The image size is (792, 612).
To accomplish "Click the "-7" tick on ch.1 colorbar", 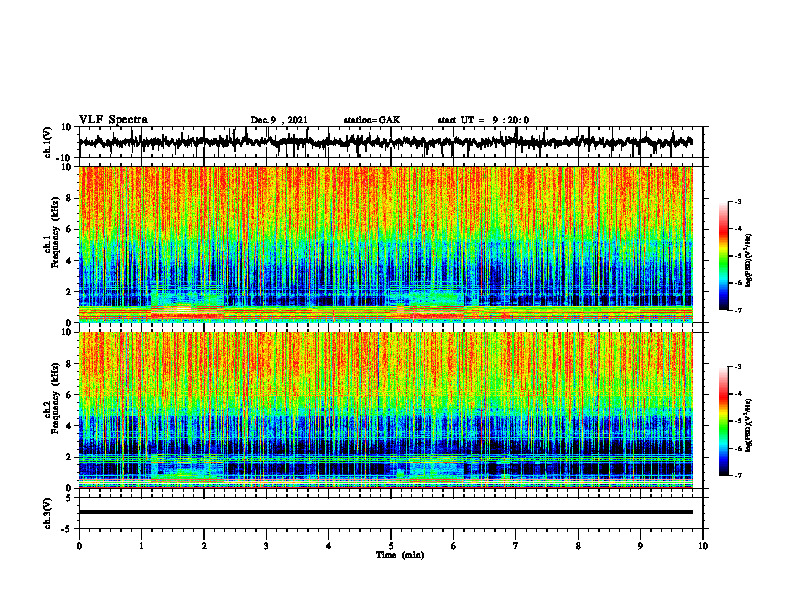I will click(737, 310).
